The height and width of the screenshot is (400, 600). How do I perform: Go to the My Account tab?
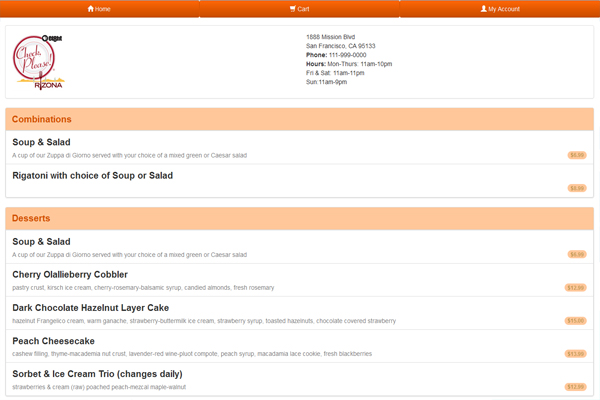click(500, 8)
